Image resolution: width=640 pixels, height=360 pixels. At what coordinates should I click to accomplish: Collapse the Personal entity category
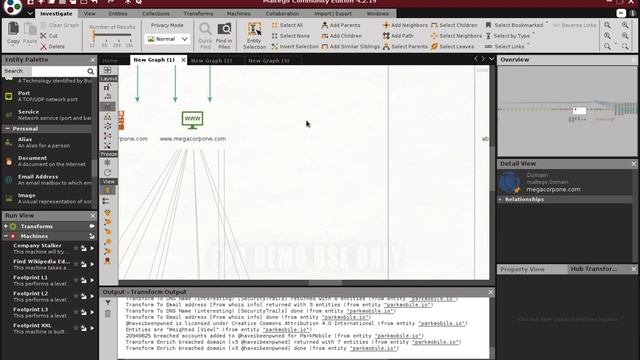point(7,129)
